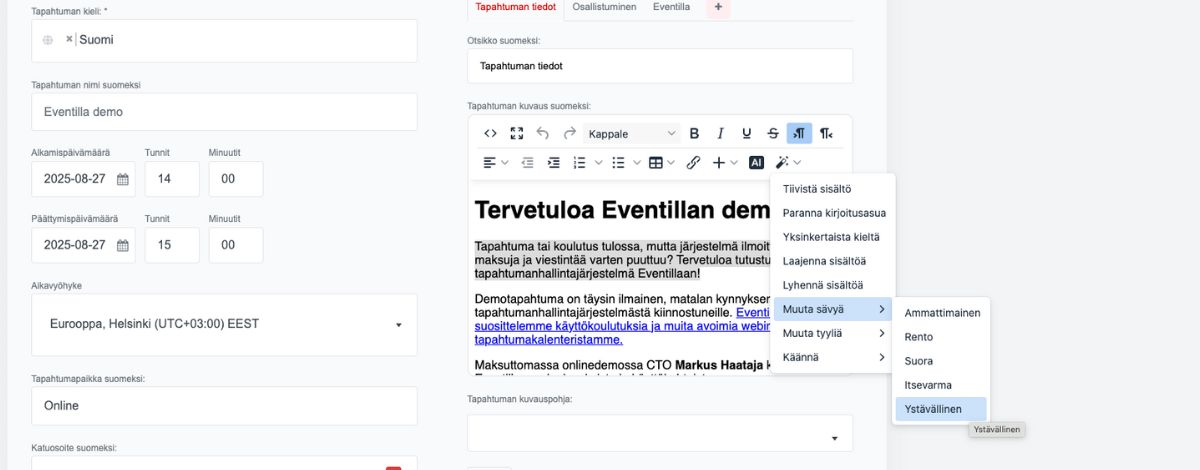Choose Laajenna sisältöä from menu
Screen dimensions: 1200x470
[x=833, y=261]
